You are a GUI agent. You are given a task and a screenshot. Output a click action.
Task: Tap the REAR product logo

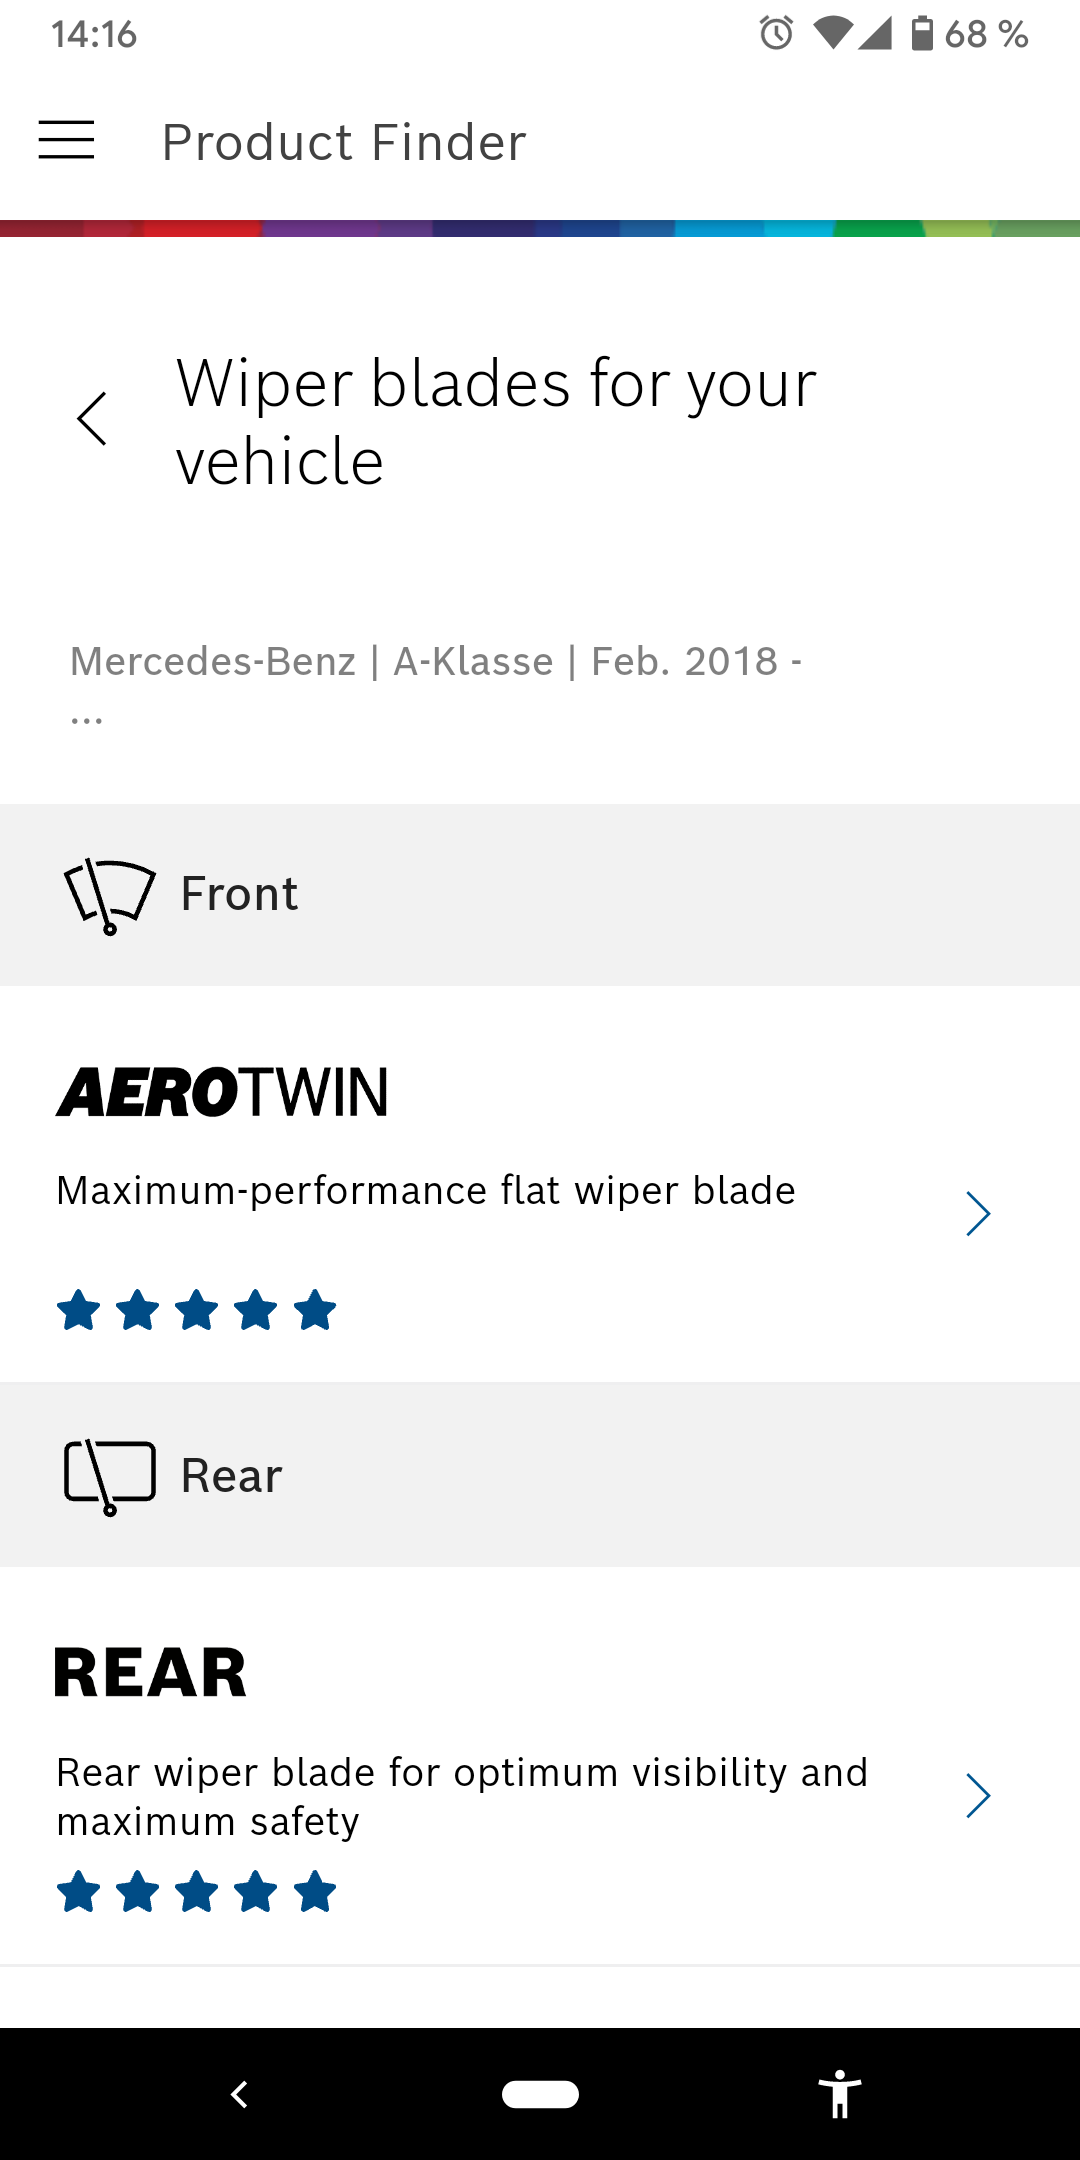[150, 1674]
